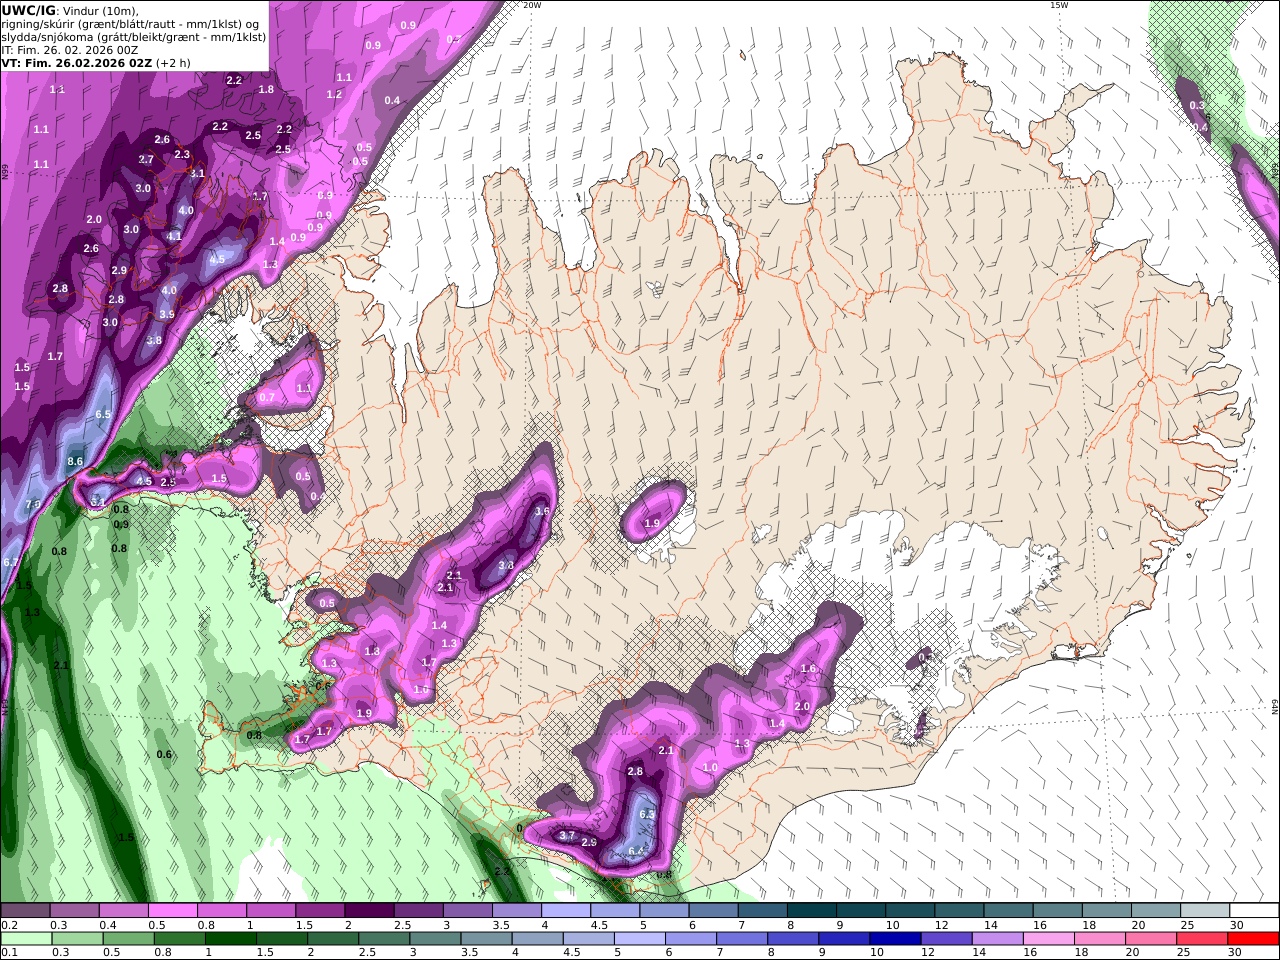Image resolution: width=1280 pixels, height=960 pixels.
Task: Click the 0.6 precipitation value
Action: click(x=165, y=755)
